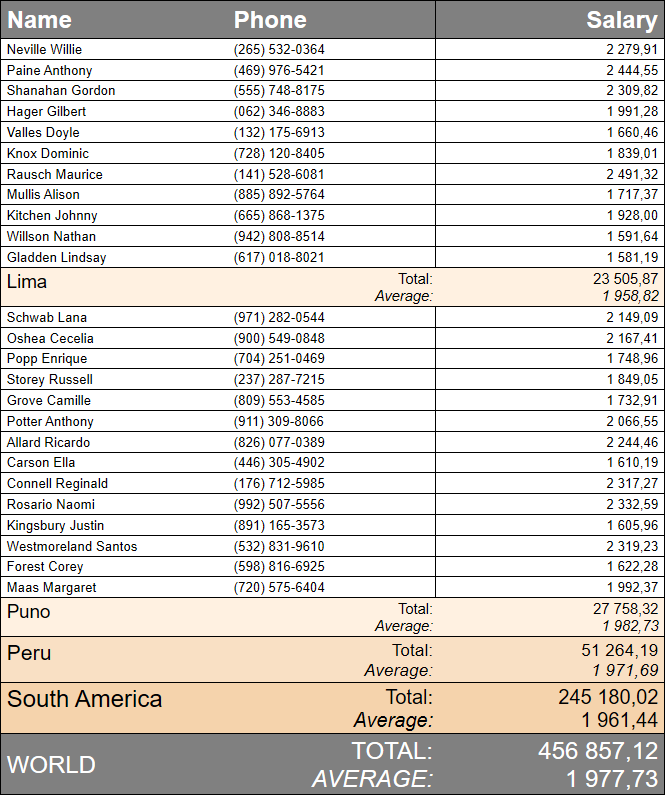Click phone number (720) 575-6404
The width and height of the screenshot is (665, 795).
[x=279, y=587]
